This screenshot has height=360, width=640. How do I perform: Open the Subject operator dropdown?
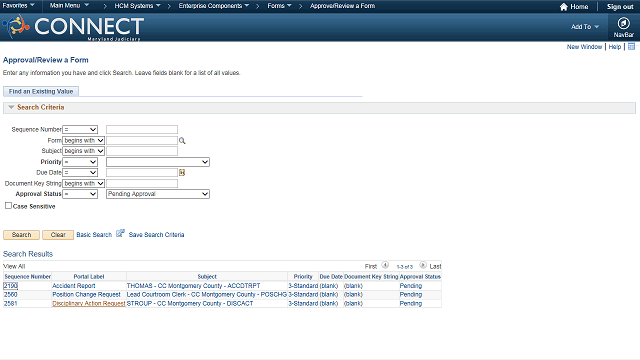point(84,151)
